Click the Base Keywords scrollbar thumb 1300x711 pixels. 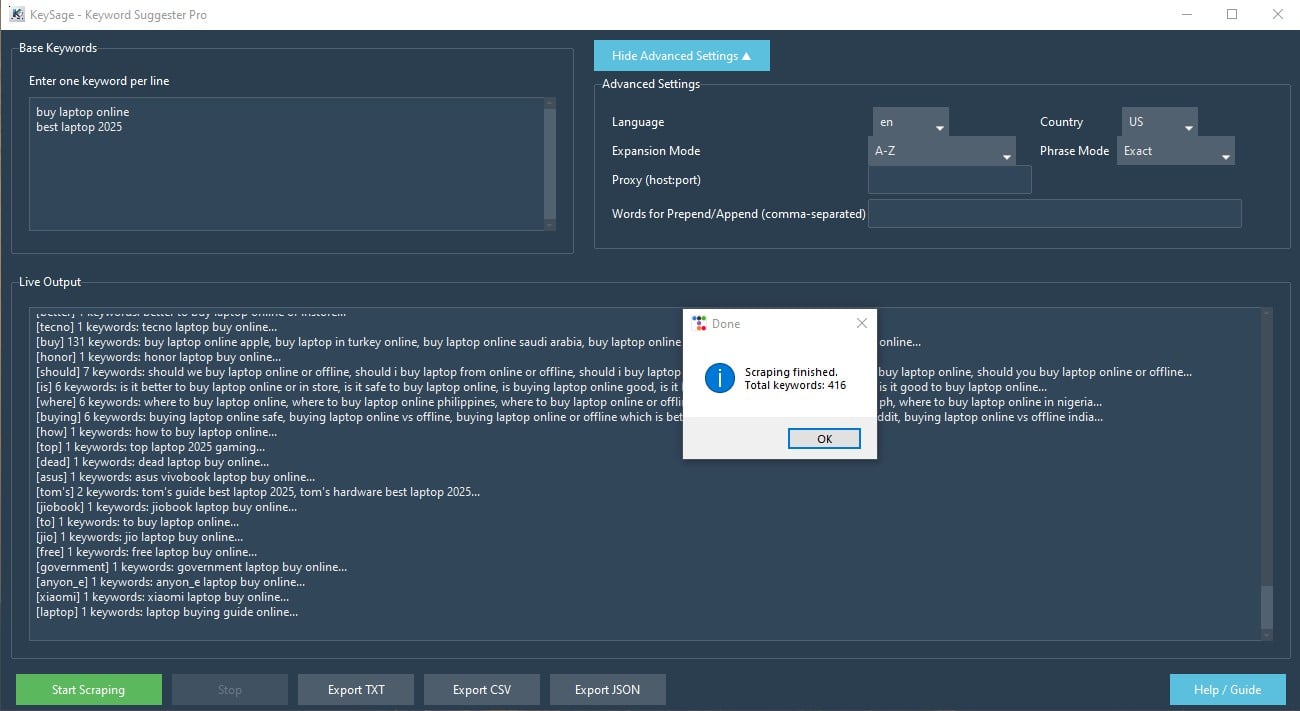pos(550,164)
